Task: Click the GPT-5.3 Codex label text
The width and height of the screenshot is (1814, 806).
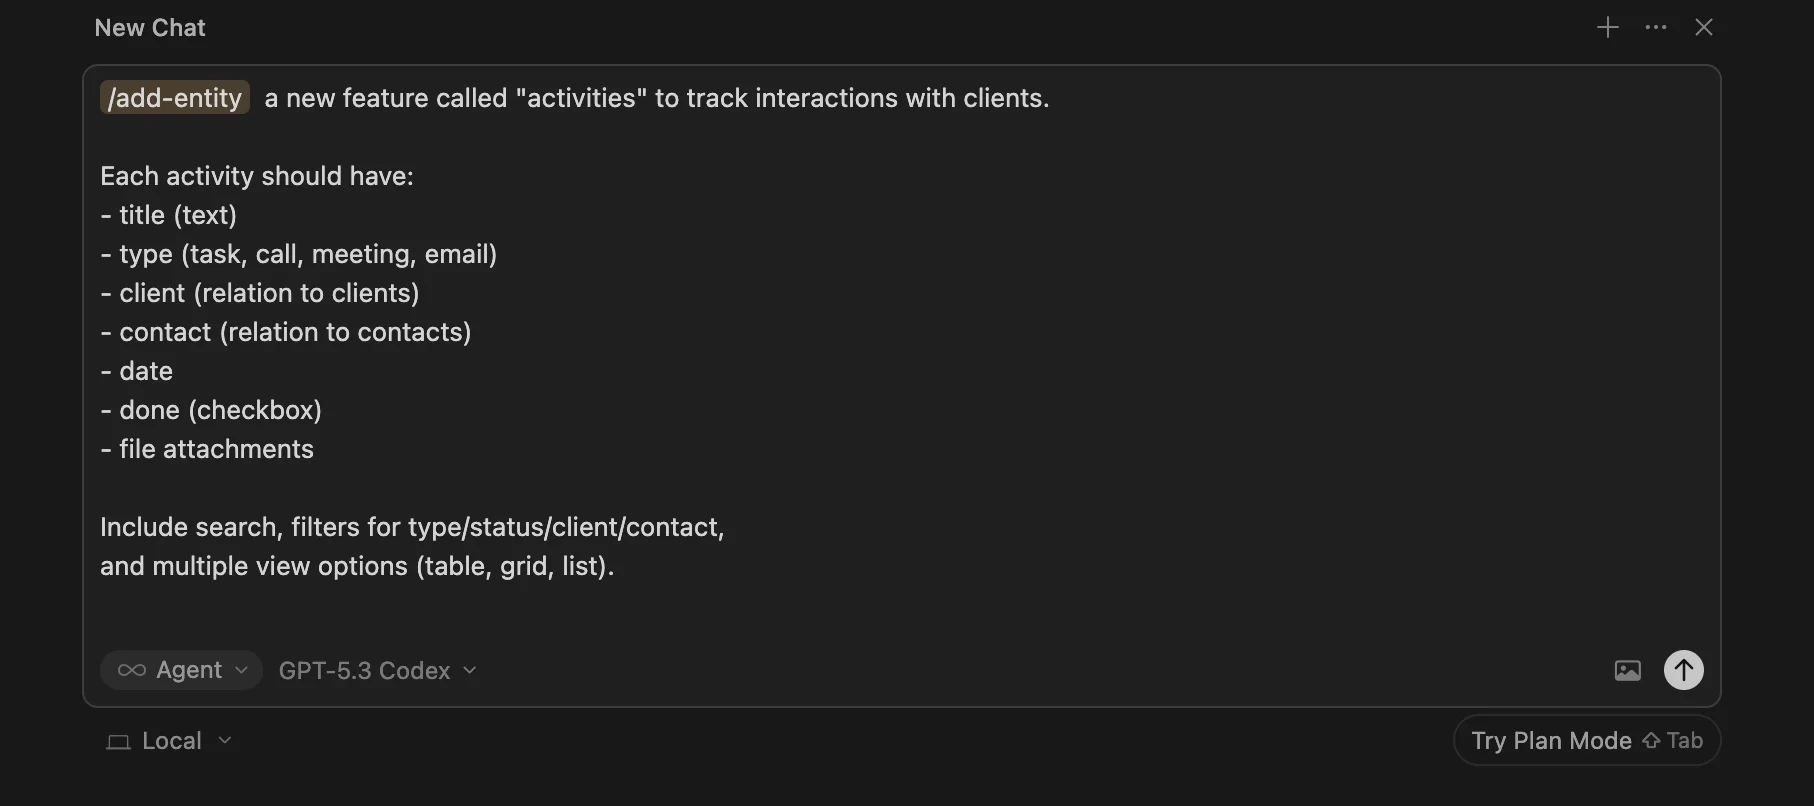Action: pyautogui.click(x=364, y=670)
